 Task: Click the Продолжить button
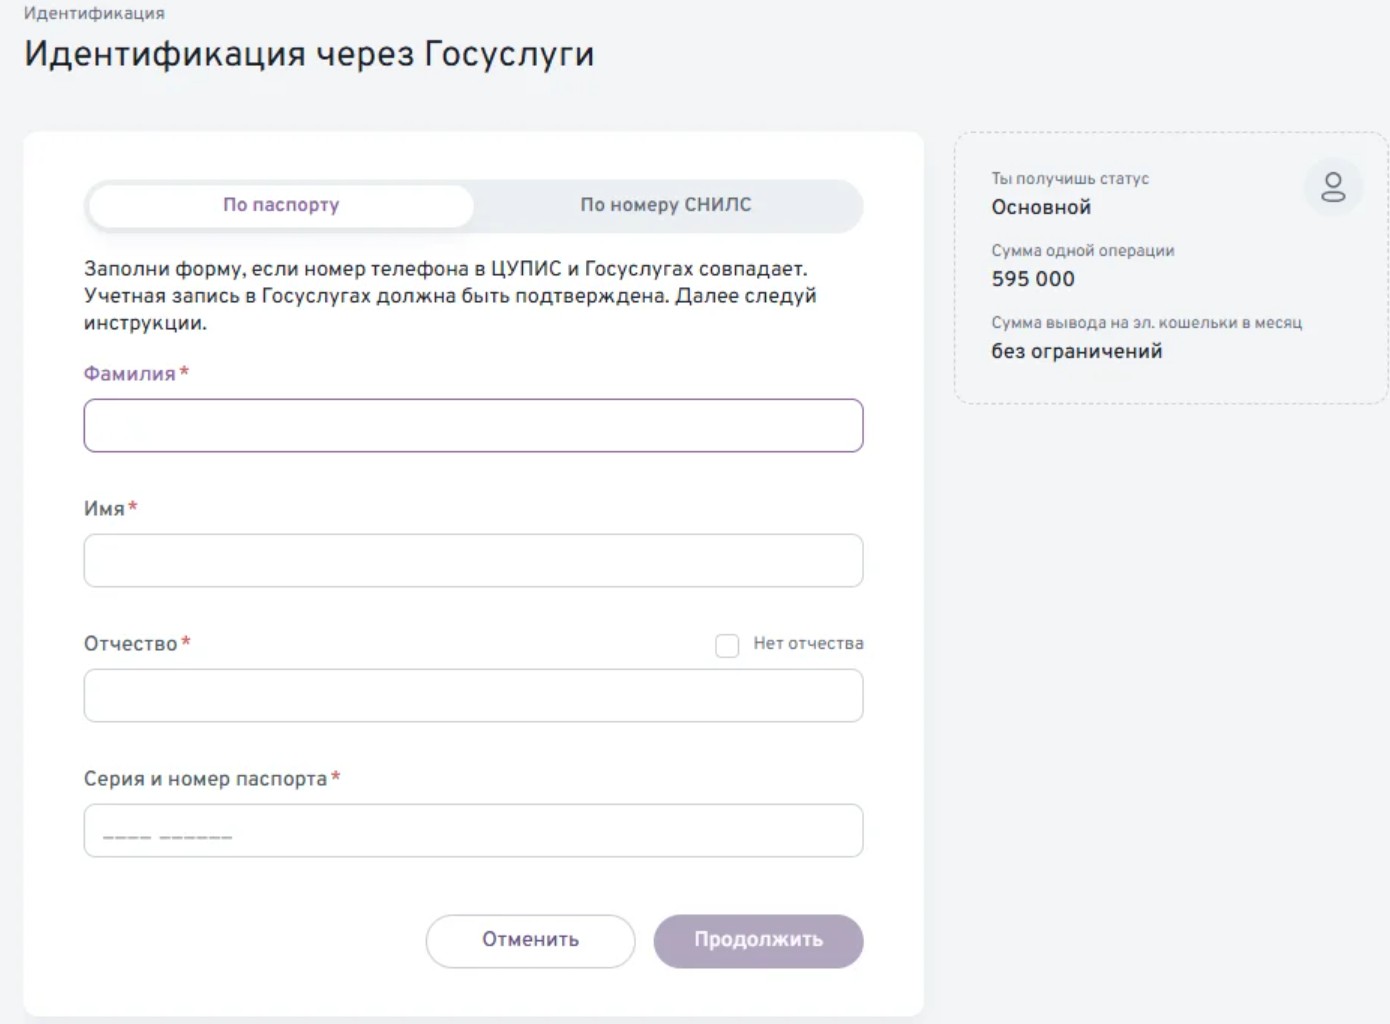(758, 941)
